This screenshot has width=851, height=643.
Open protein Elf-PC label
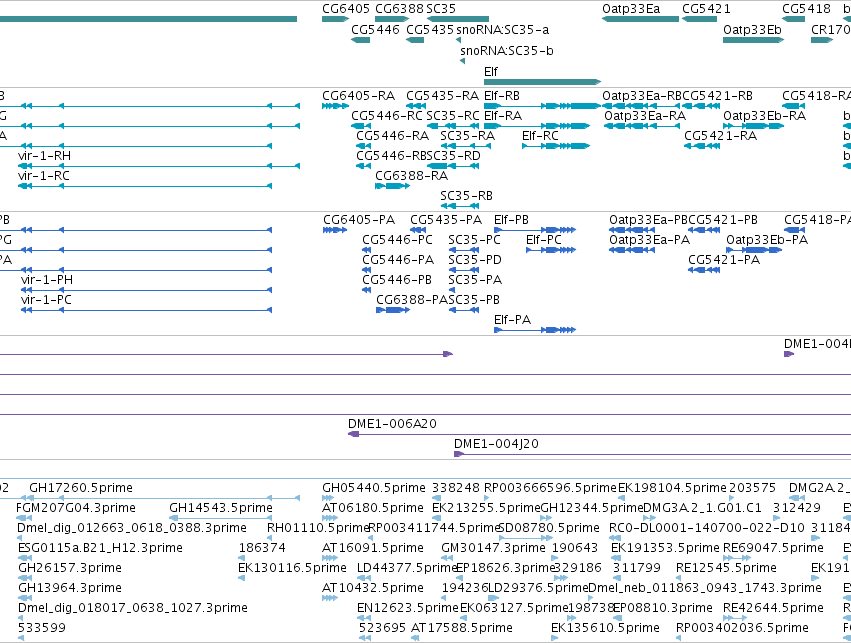tap(544, 240)
